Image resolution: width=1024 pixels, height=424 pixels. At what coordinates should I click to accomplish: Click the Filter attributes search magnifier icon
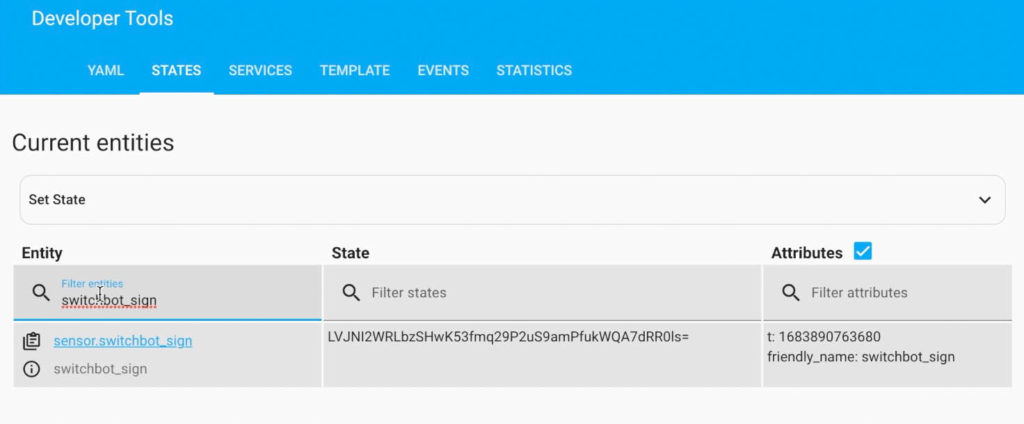coord(791,293)
